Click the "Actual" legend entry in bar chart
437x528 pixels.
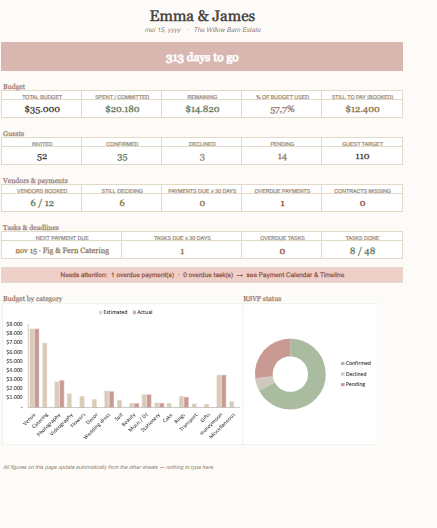pos(143,312)
